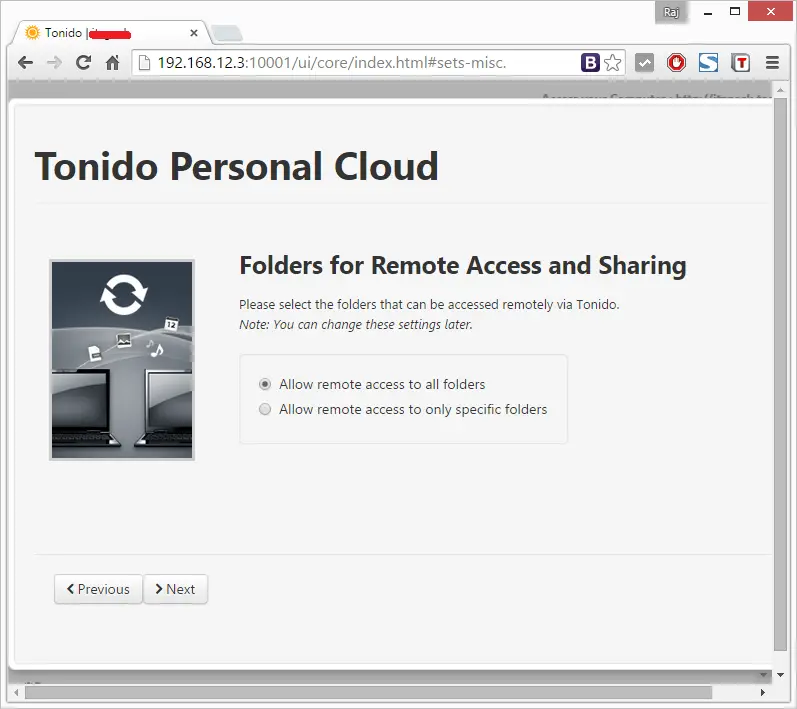This screenshot has height=709, width=797.
Task: Minimize the browser window
Action: coord(708,12)
